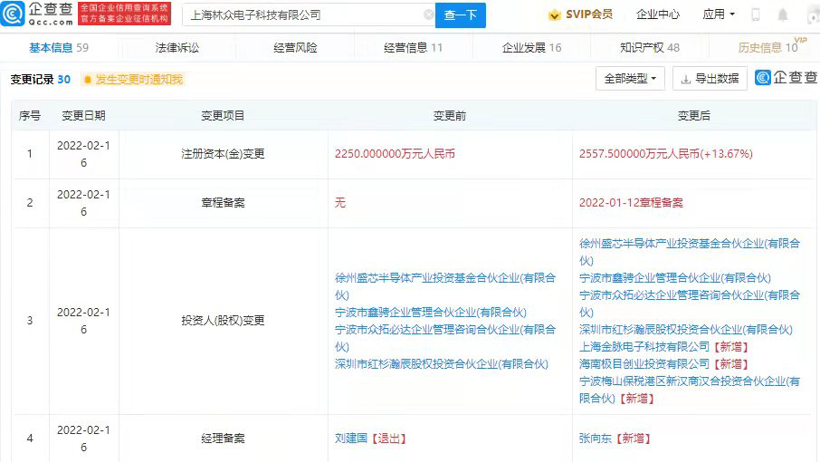Viewport: 820px width, 462px height.
Task: Open 宁波梅山保税港区新汉商汉合投资 link
Action: [689, 389]
